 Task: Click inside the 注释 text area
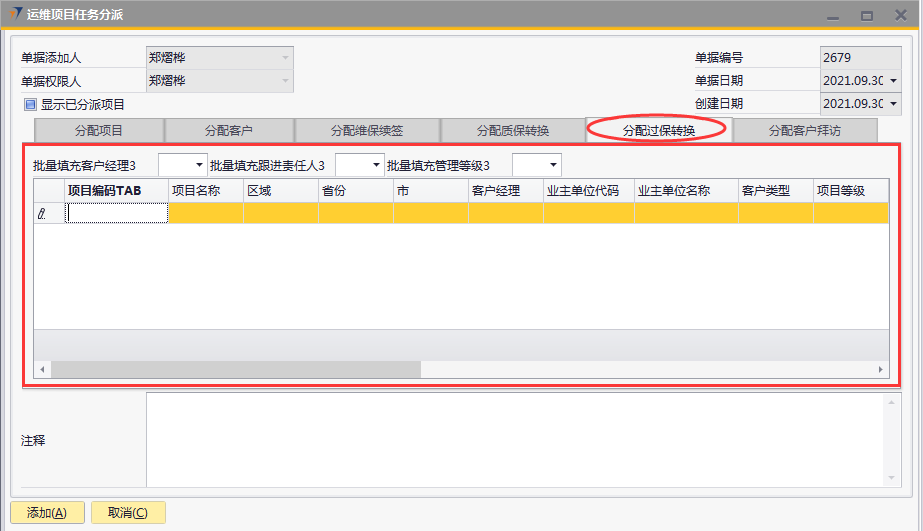515,440
